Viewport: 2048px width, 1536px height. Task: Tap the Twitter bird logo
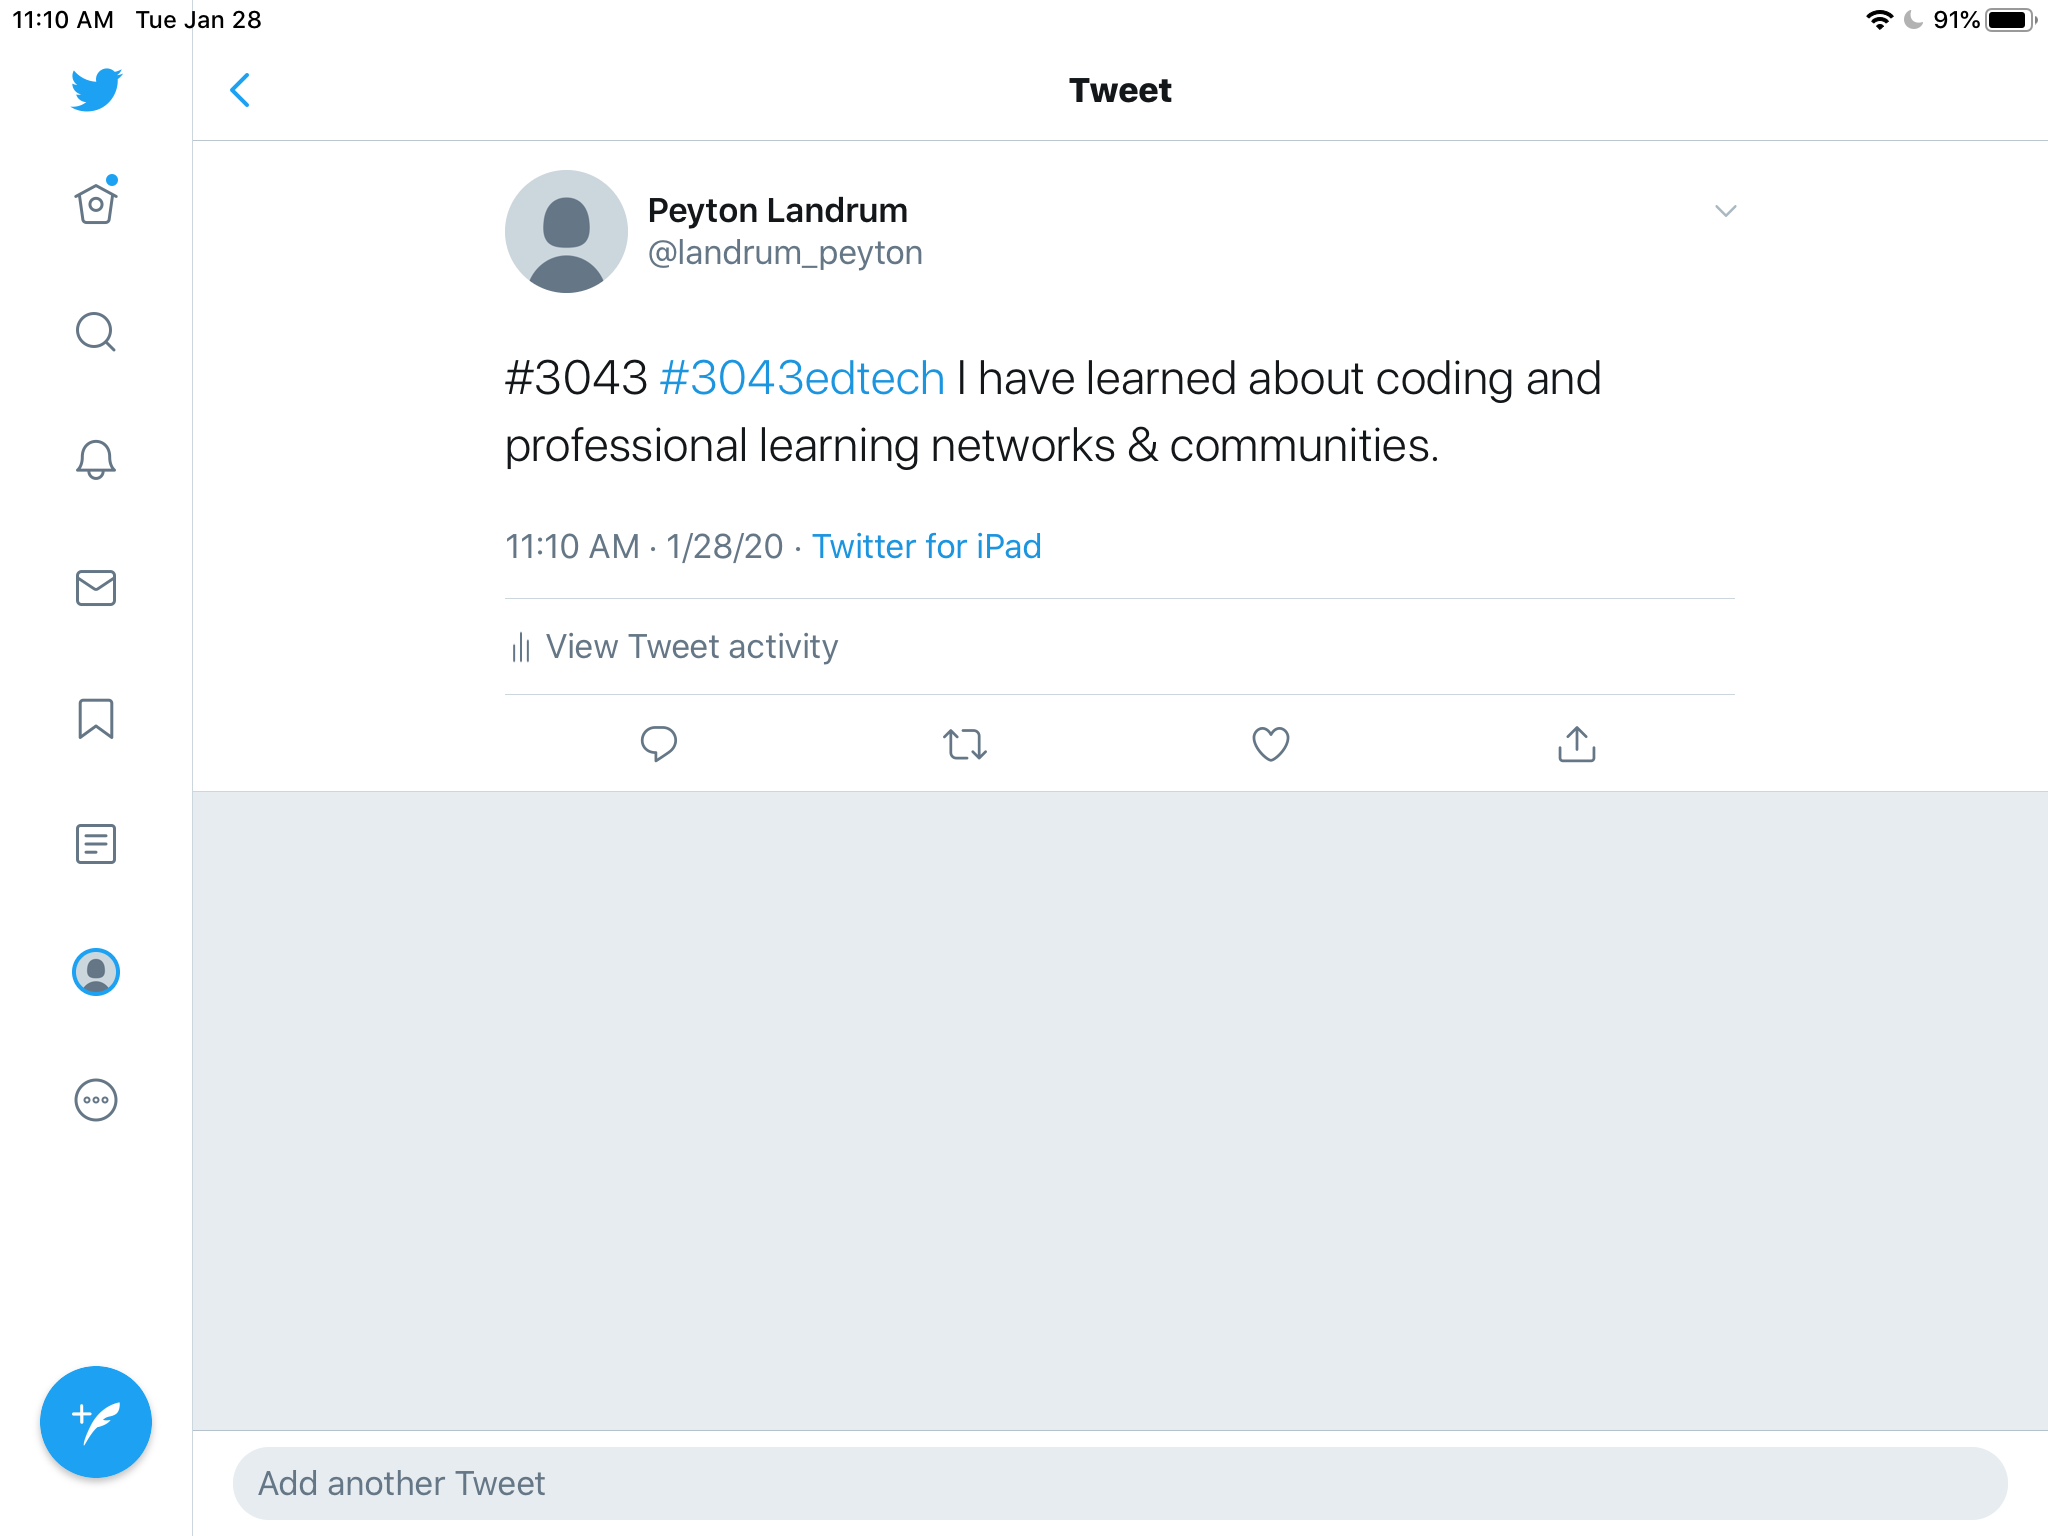96,90
